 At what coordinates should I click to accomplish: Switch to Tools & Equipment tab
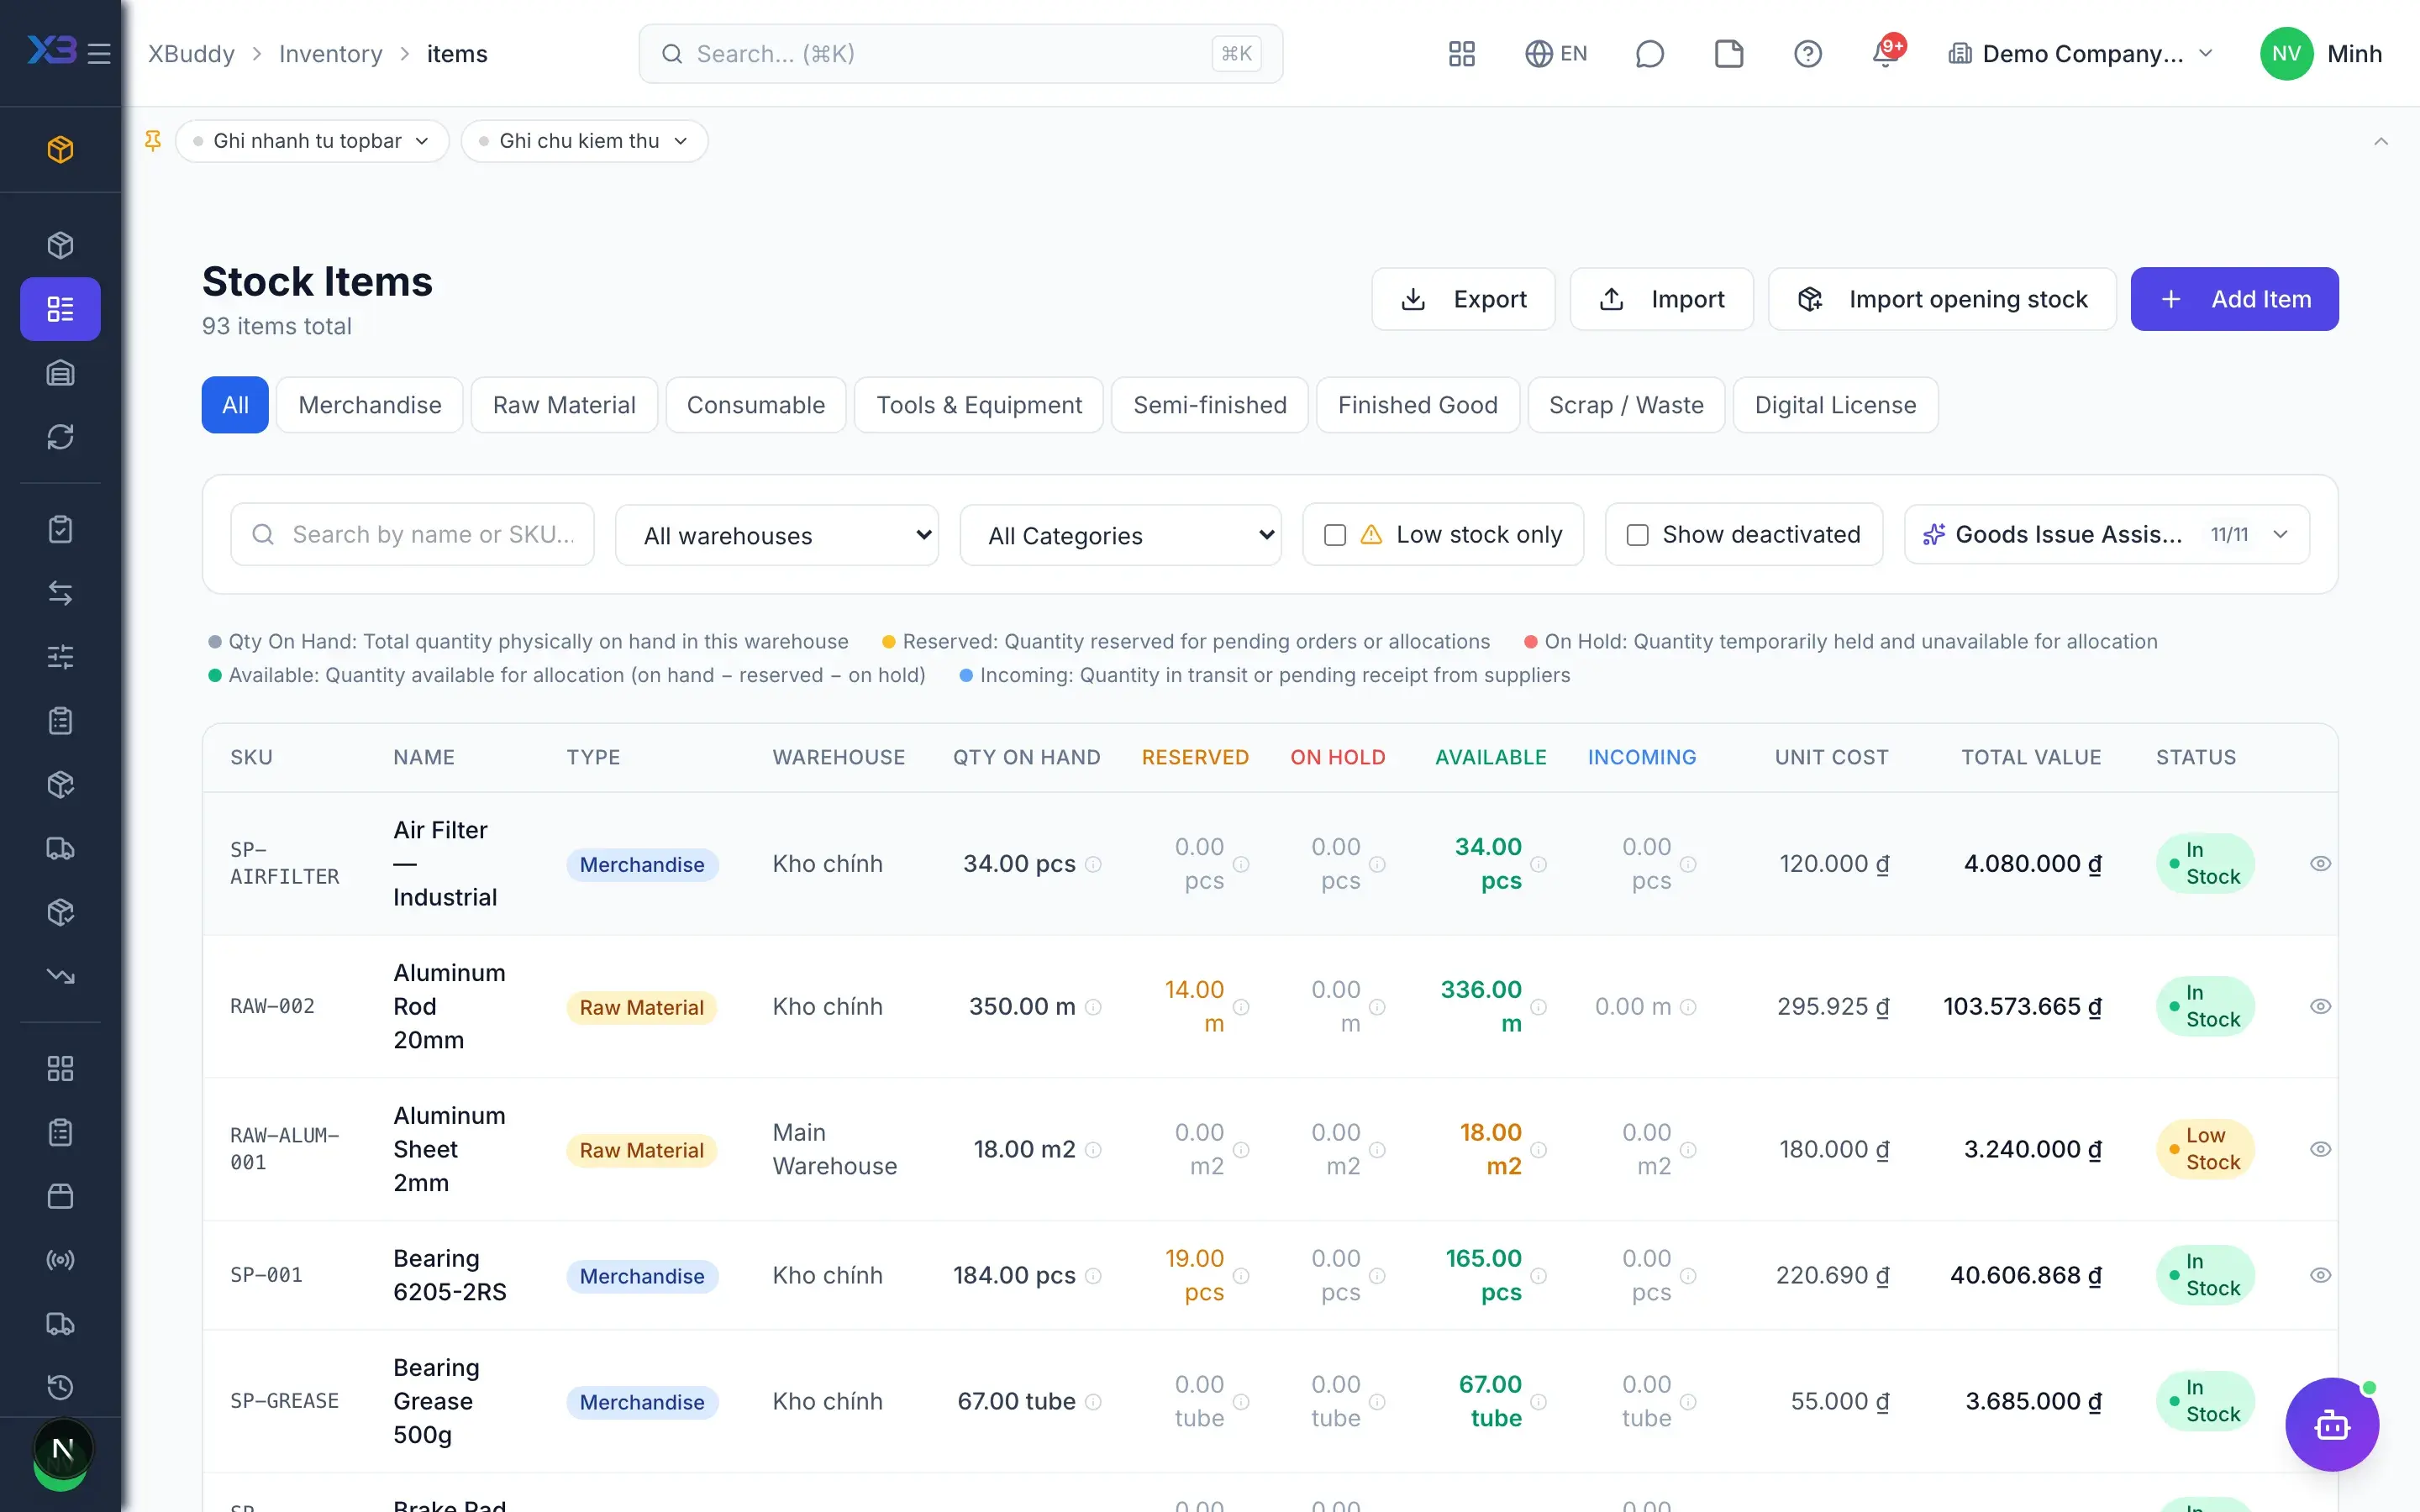click(978, 405)
